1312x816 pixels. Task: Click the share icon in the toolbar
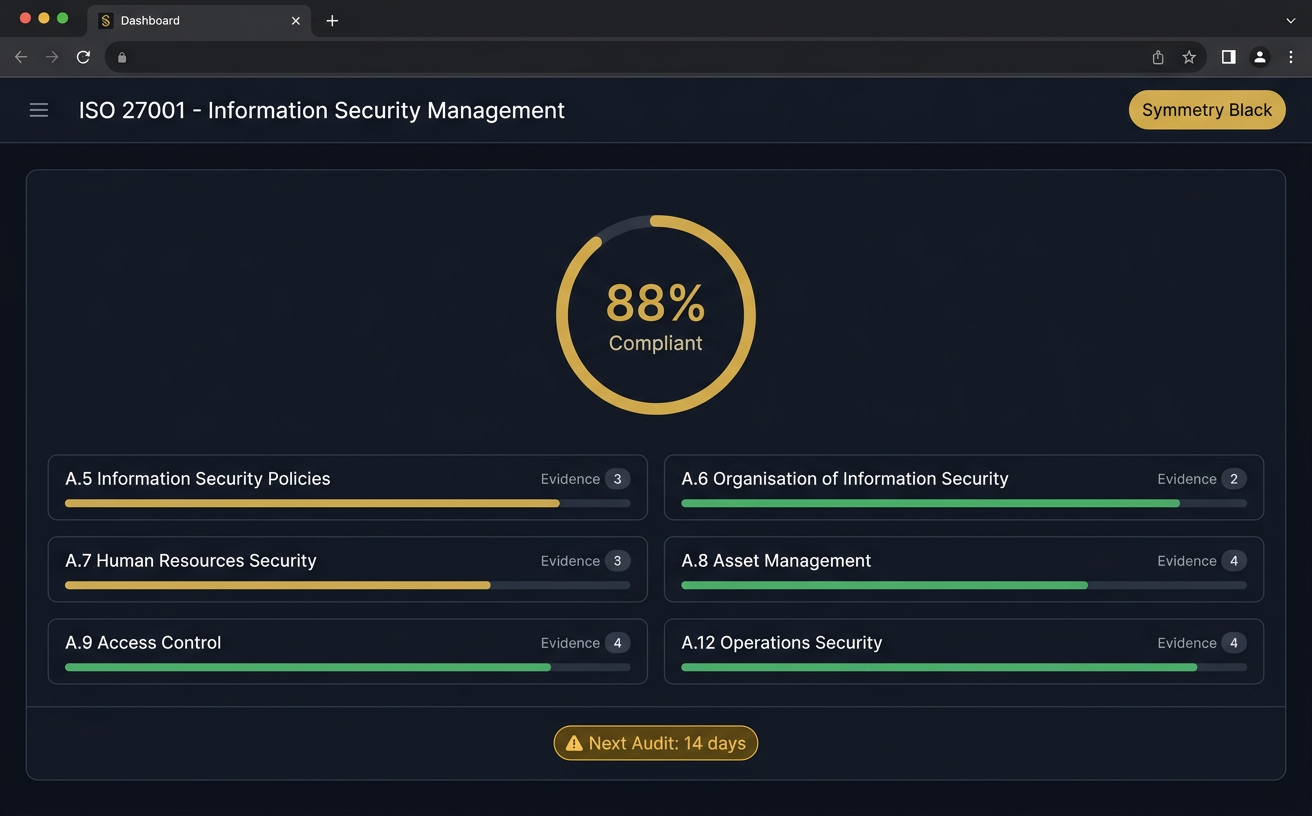pyautogui.click(x=1157, y=57)
